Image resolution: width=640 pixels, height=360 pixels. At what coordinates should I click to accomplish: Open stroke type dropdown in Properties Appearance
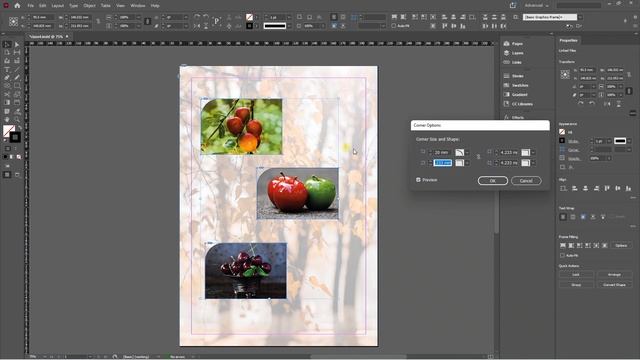tap(629, 141)
